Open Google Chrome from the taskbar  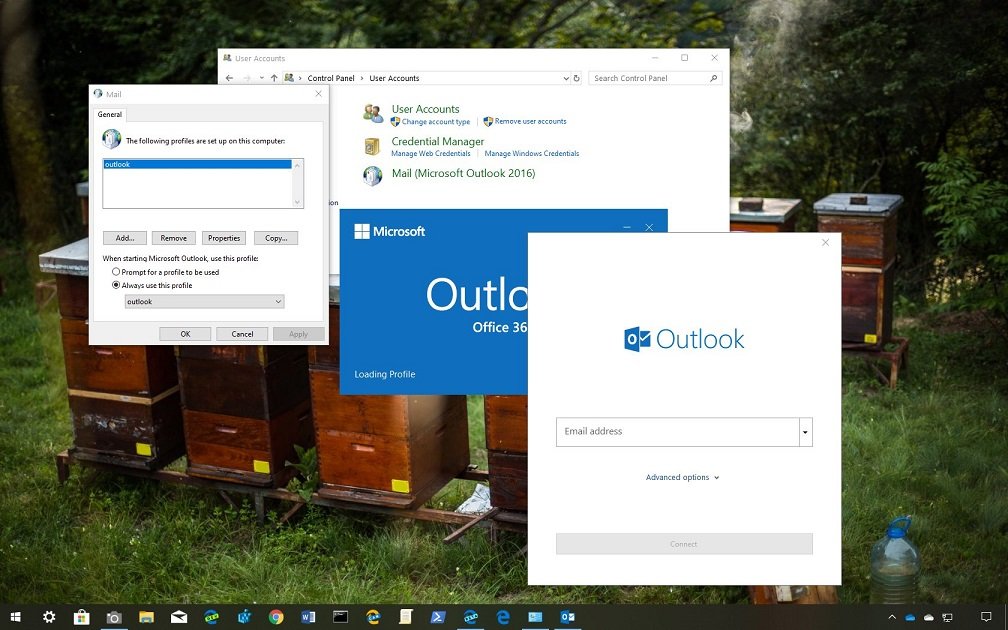276,617
